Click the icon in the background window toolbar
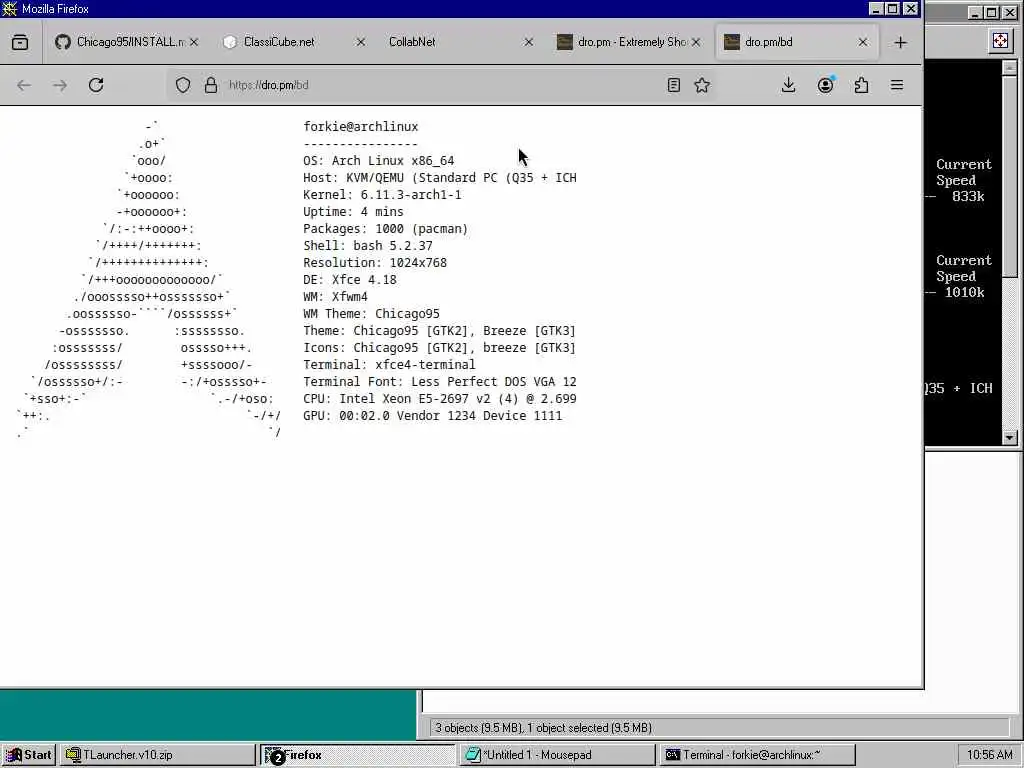Screen dimensions: 1024x768 coord(1000,42)
